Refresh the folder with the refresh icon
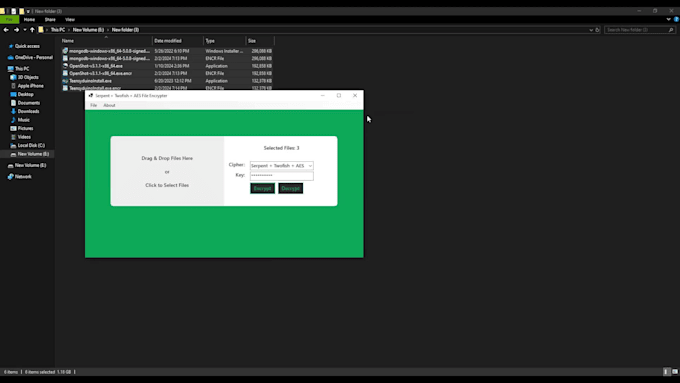The image size is (680, 383). click(x=597, y=30)
